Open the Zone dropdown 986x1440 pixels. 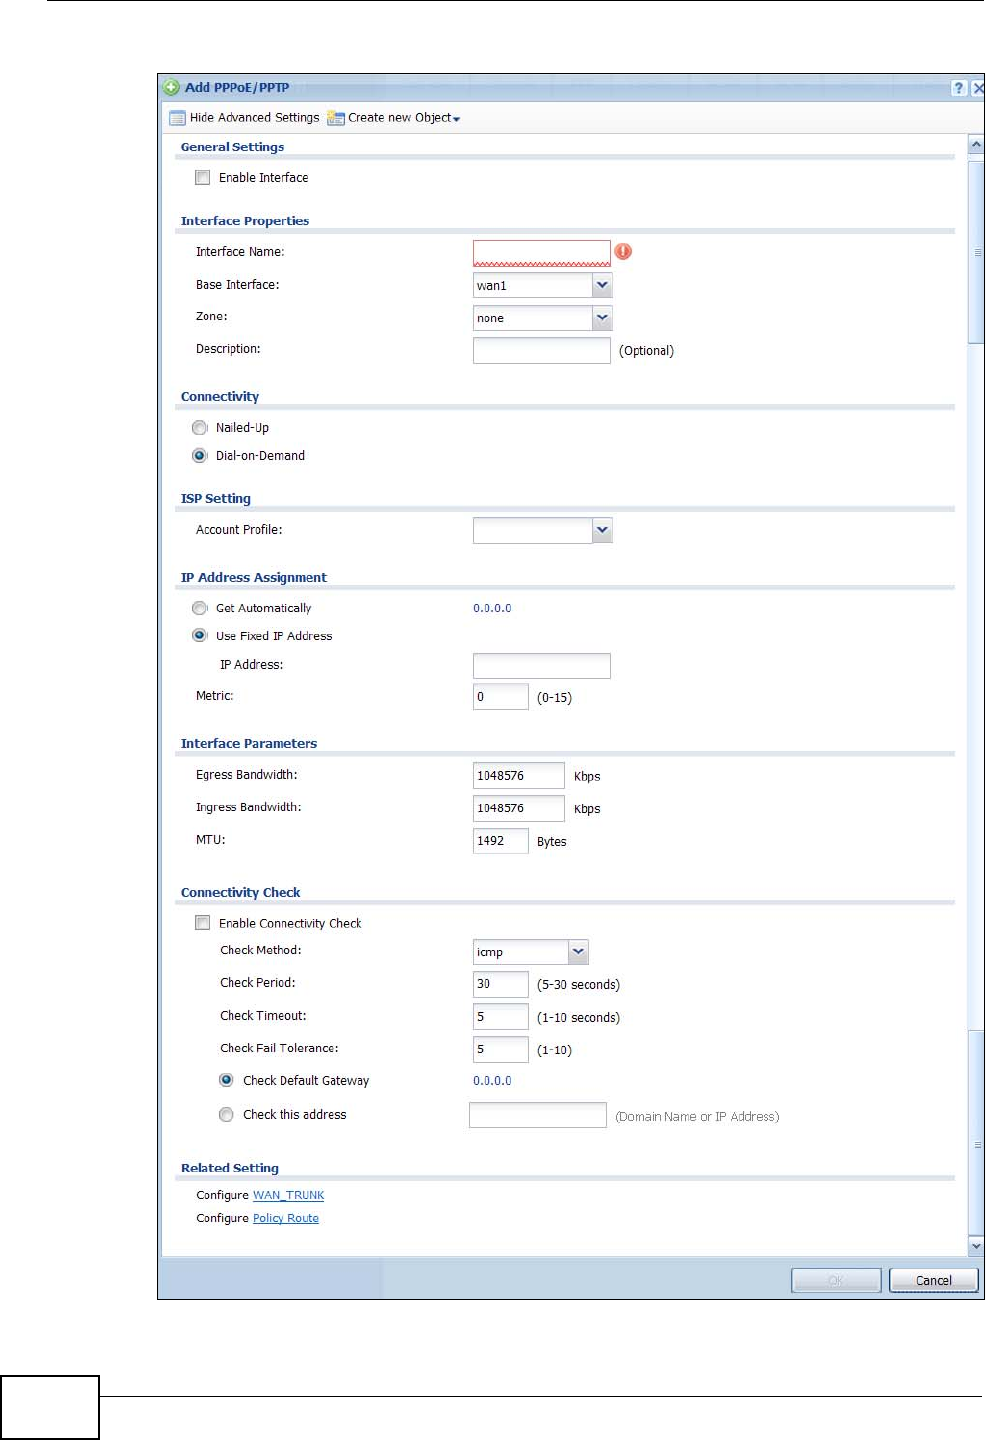click(x=602, y=318)
